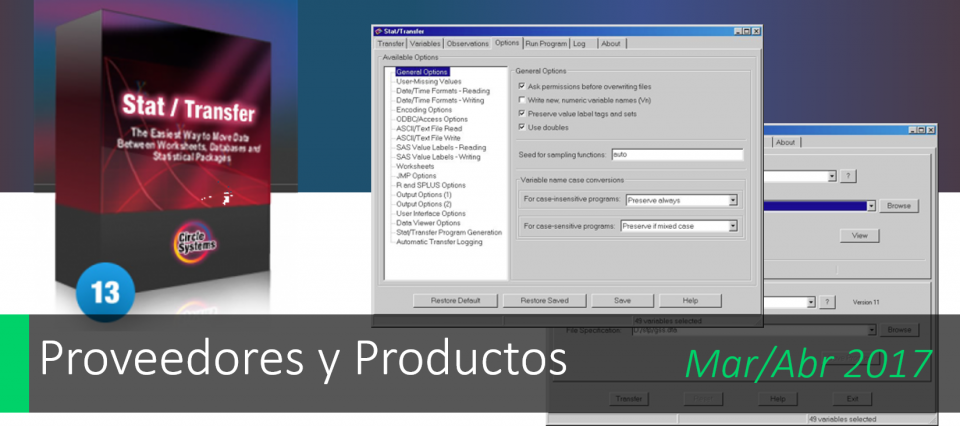Image resolution: width=960 pixels, height=426 pixels.
Task: Click the Stat/Transfer title bar icon
Action: 378,31
